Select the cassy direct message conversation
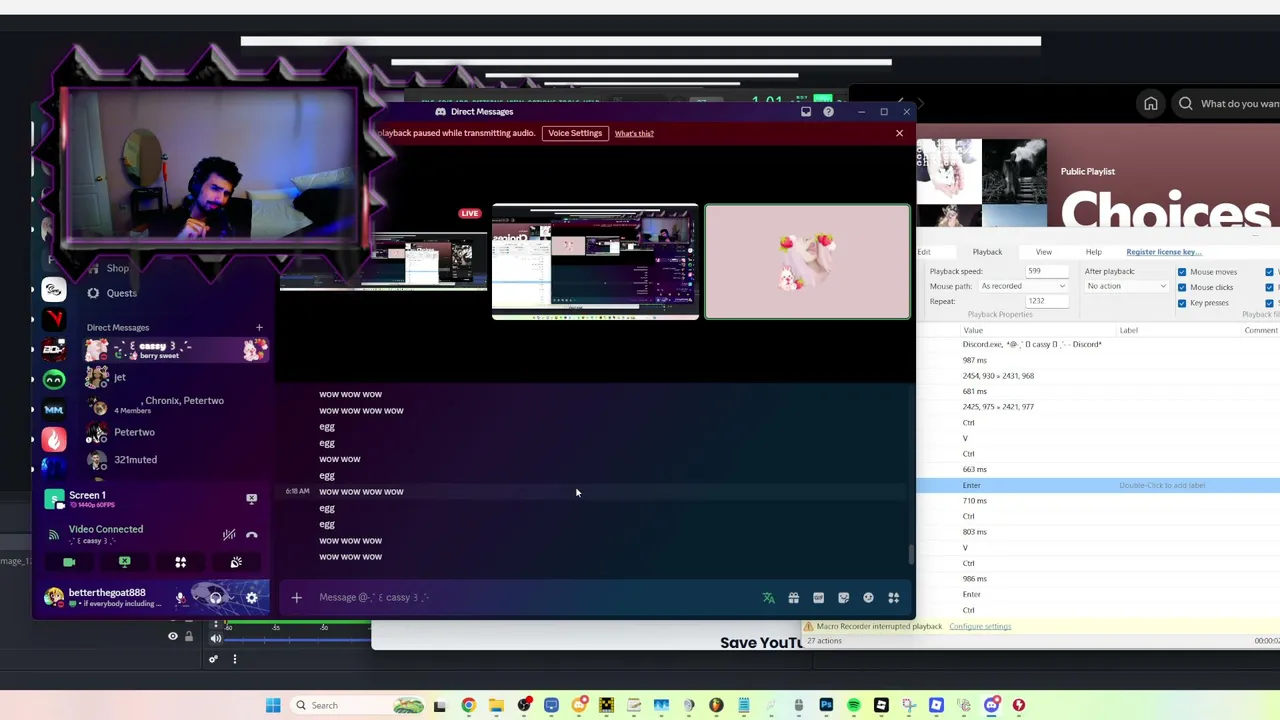Viewport: 1280px width, 720px height. point(176,349)
